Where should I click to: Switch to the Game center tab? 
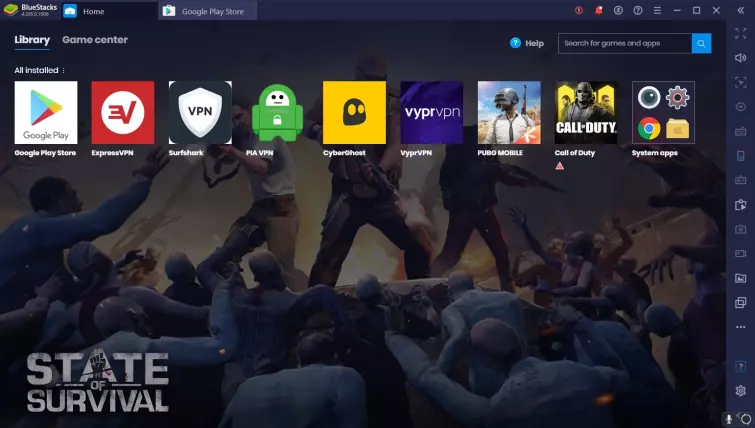click(95, 40)
